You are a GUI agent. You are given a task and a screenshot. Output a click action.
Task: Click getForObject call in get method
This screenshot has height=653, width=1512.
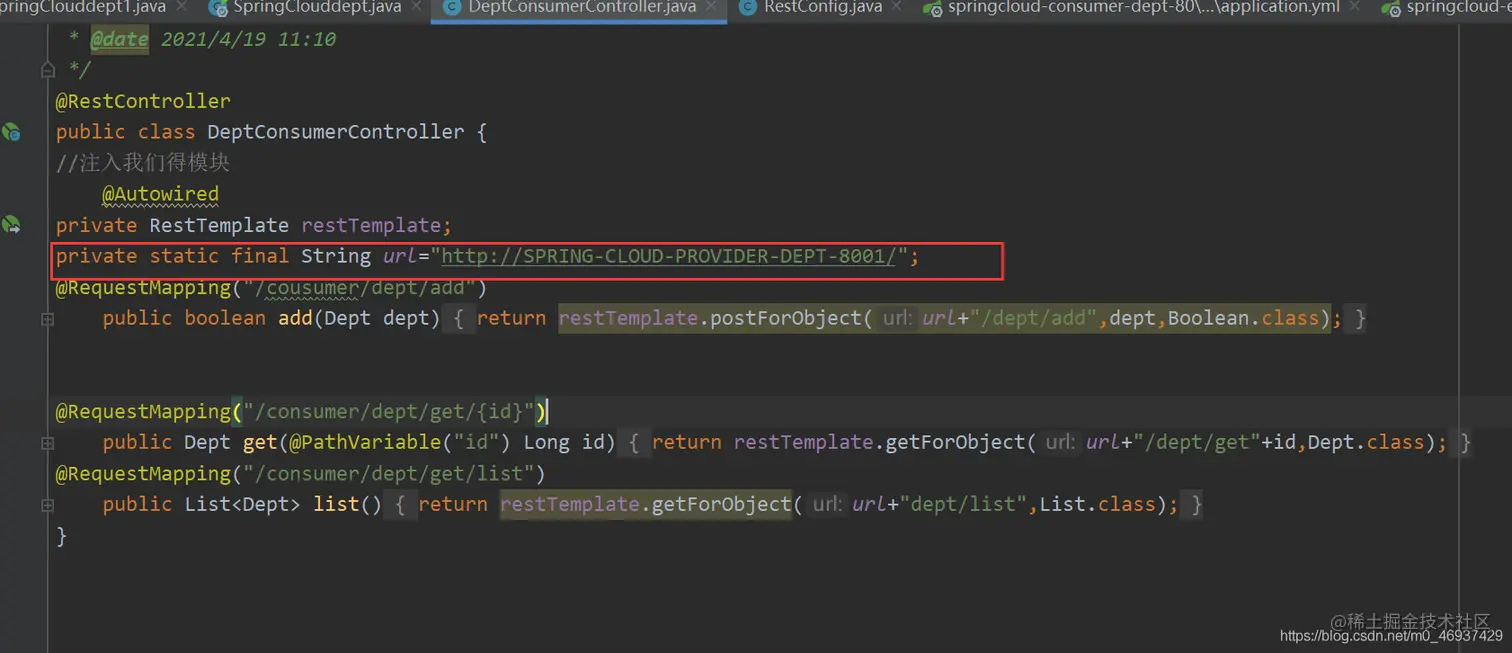coord(956,442)
